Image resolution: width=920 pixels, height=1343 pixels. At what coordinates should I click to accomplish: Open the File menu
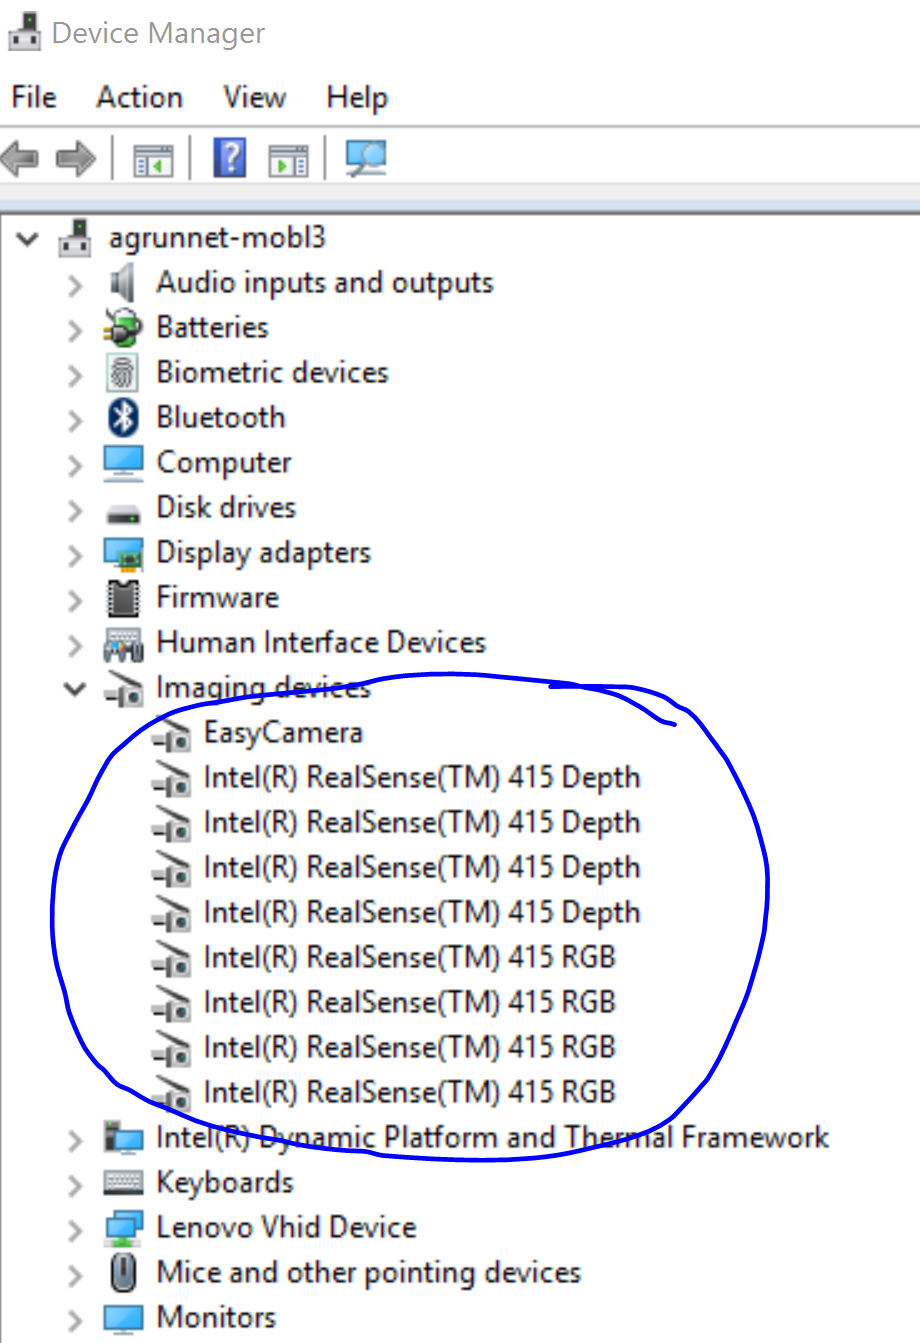click(x=34, y=97)
